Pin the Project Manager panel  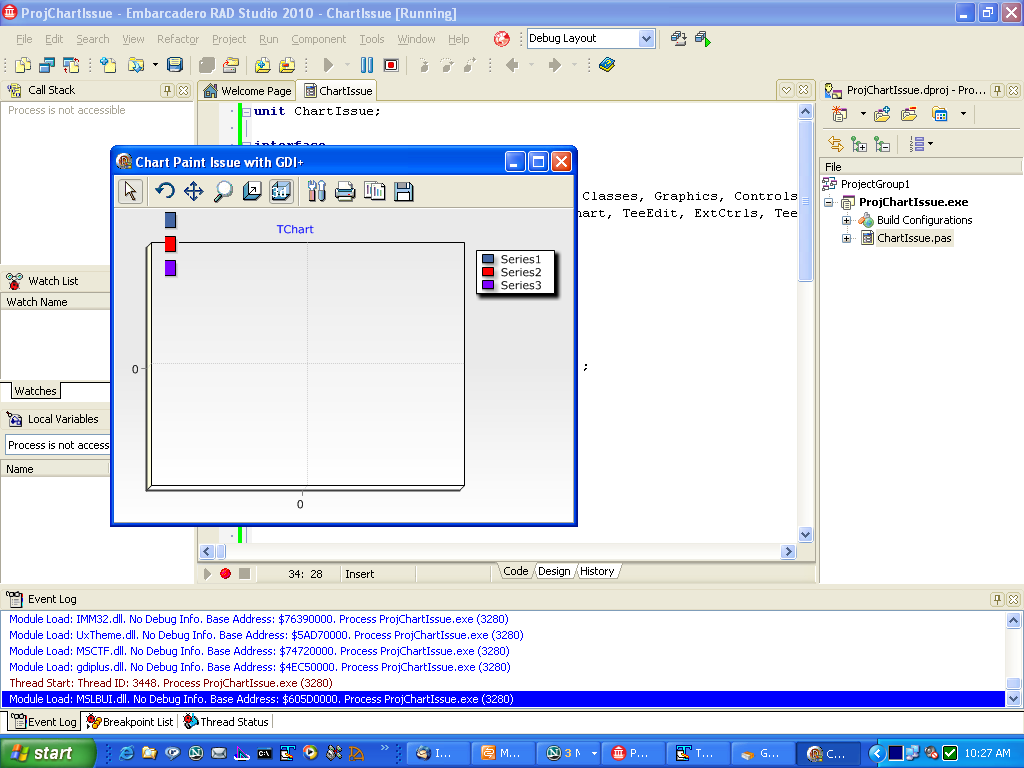(x=997, y=90)
